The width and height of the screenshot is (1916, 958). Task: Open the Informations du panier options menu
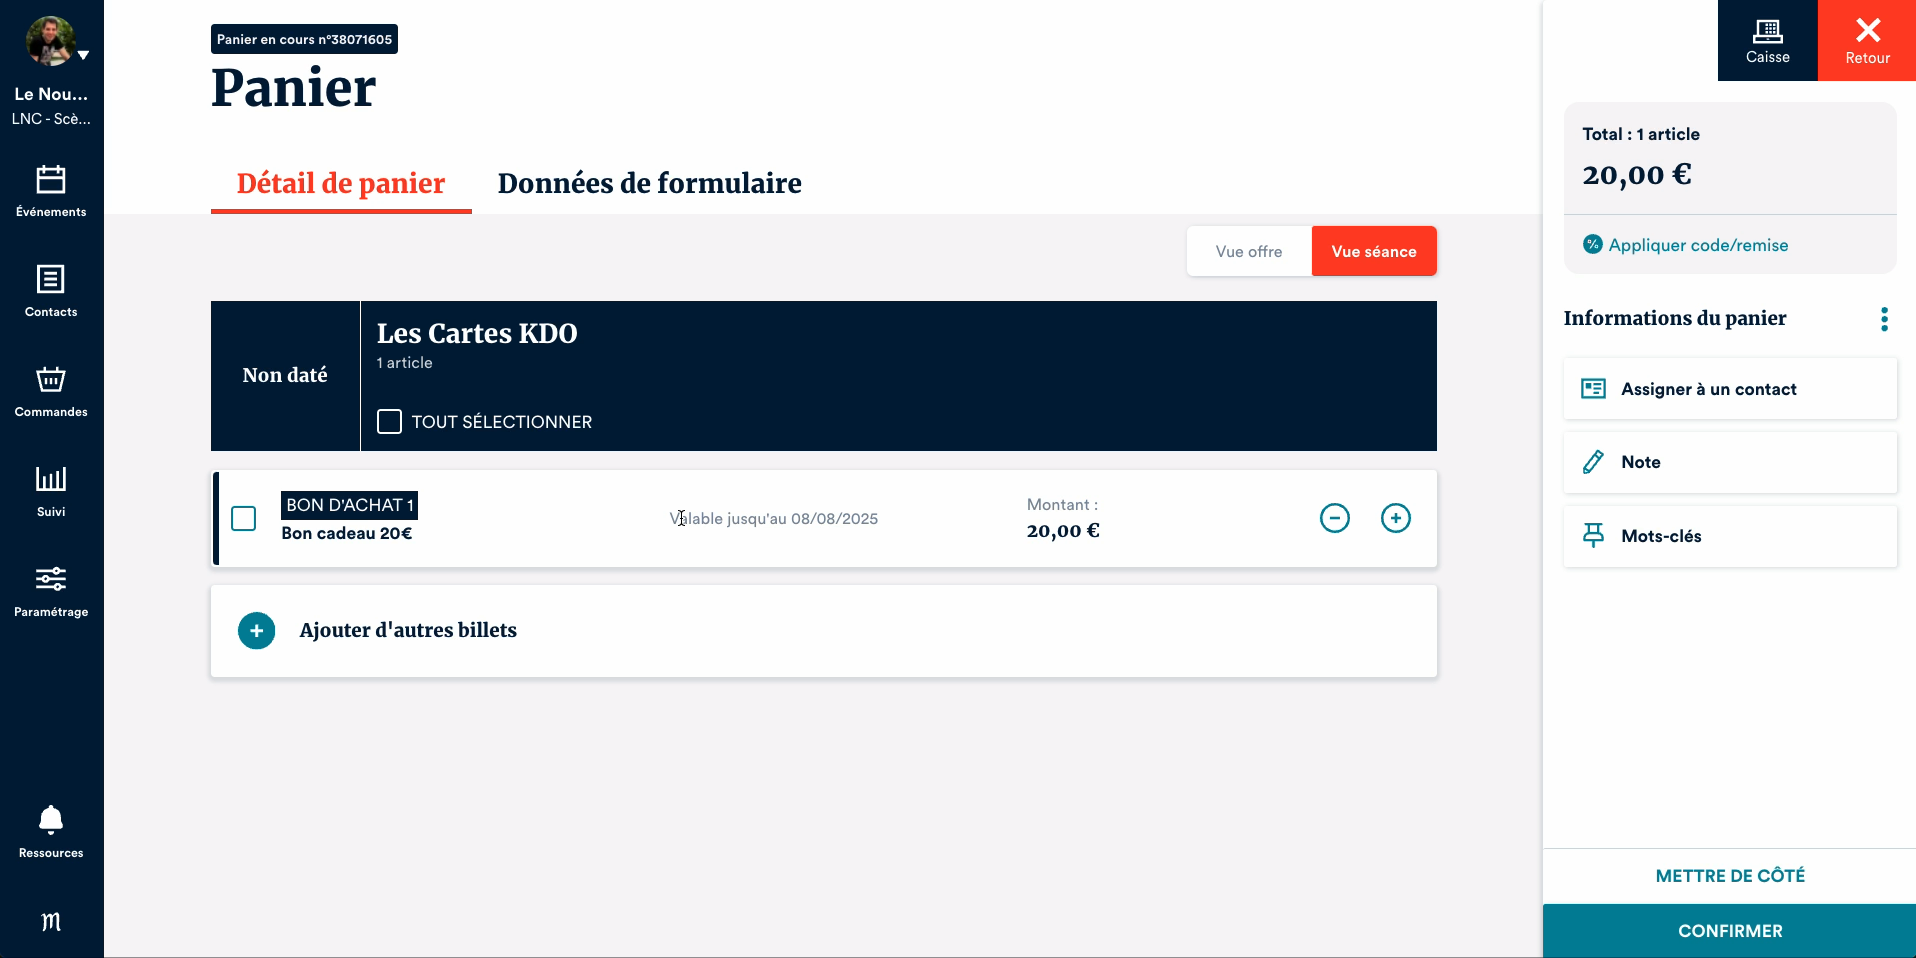click(1884, 319)
